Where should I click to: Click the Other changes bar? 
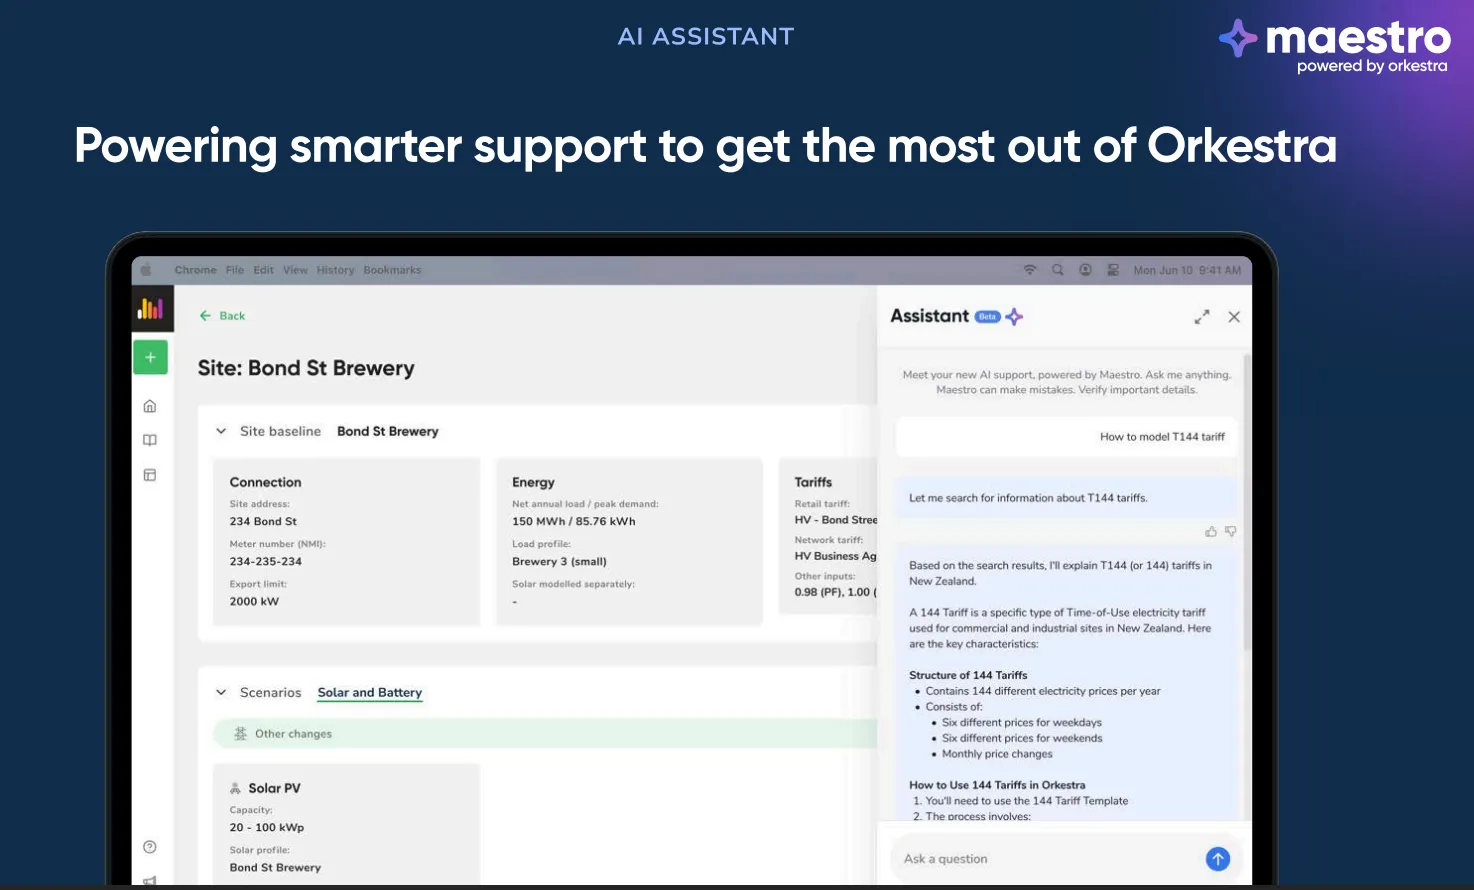[545, 734]
